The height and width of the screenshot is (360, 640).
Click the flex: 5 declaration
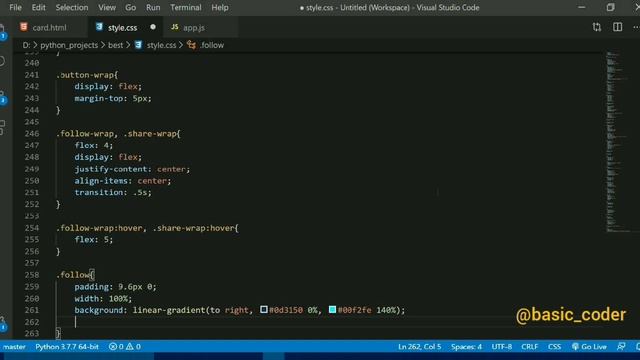point(93,240)
